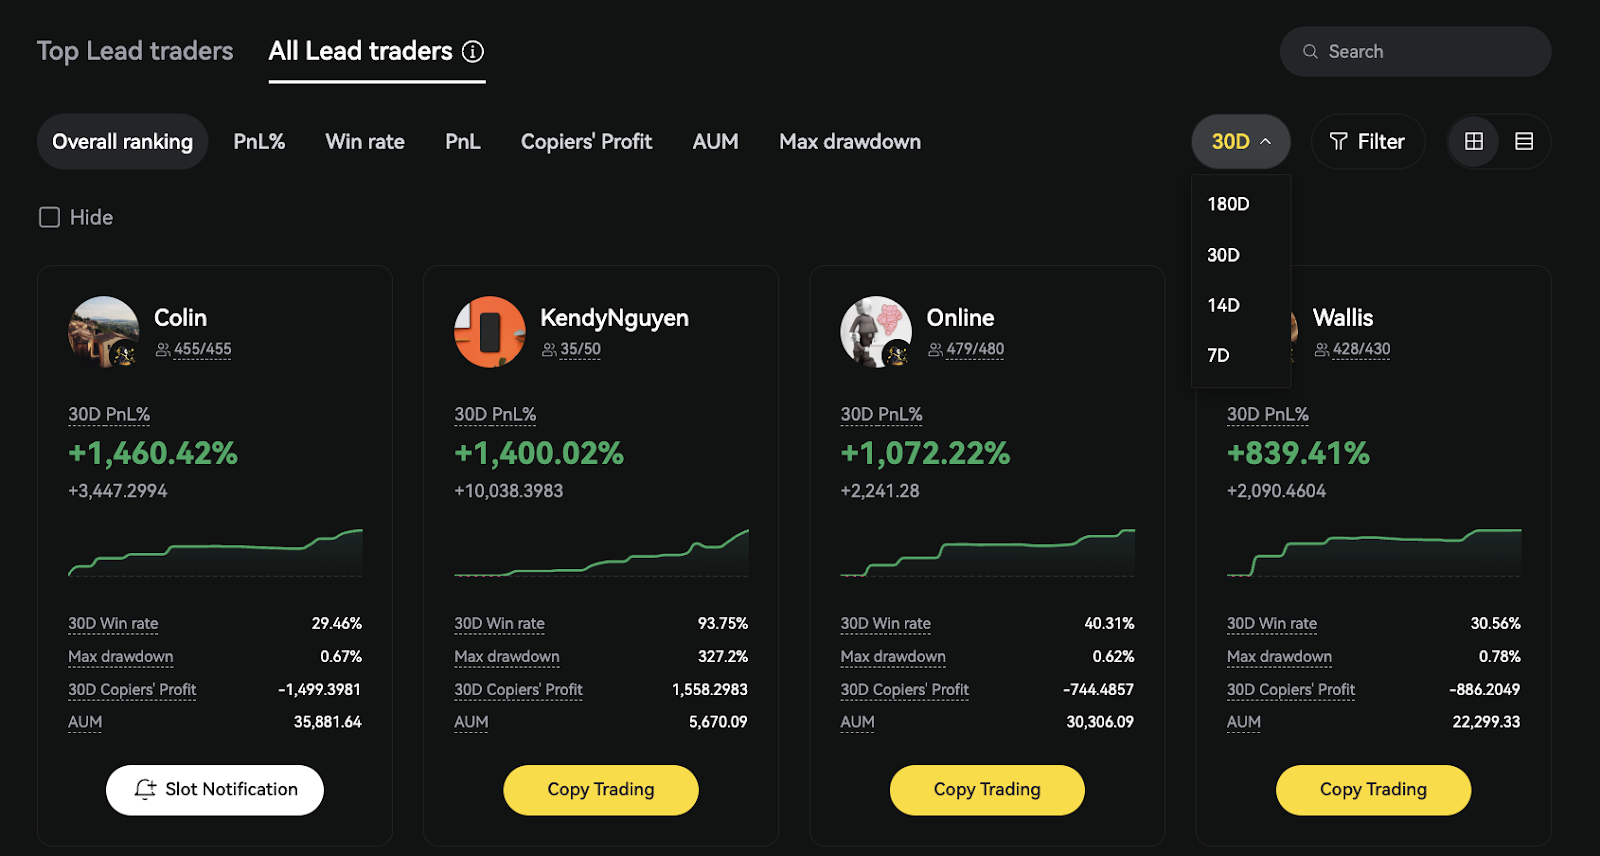Switch to grid card view
Image resolution: width=1600 pixels, height=856 pixels.
click(1474, 142)
